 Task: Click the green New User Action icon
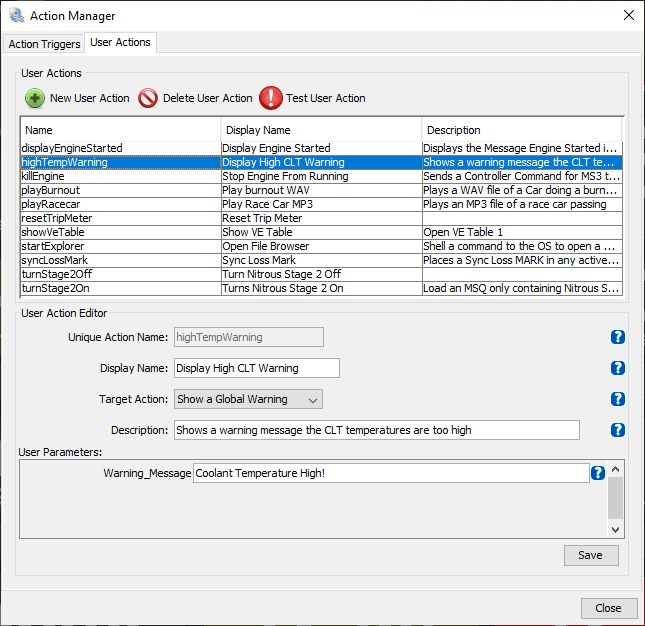click(x=35, y=98)
